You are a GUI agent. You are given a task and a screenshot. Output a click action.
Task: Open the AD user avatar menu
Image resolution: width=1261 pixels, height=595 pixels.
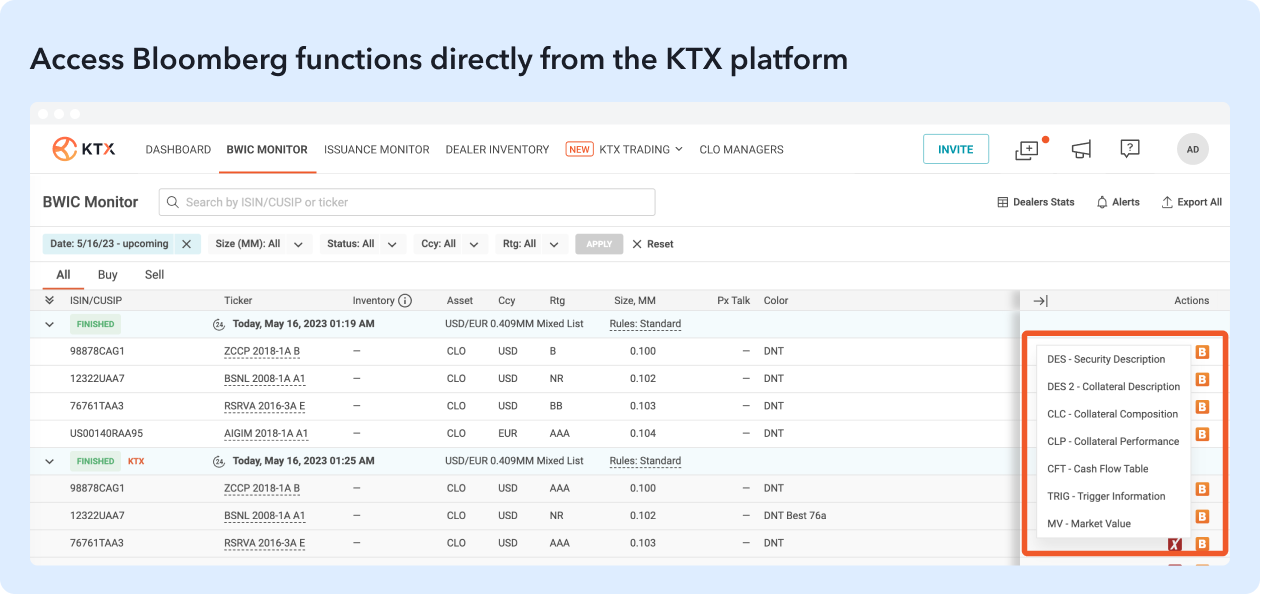point(1192,149)
